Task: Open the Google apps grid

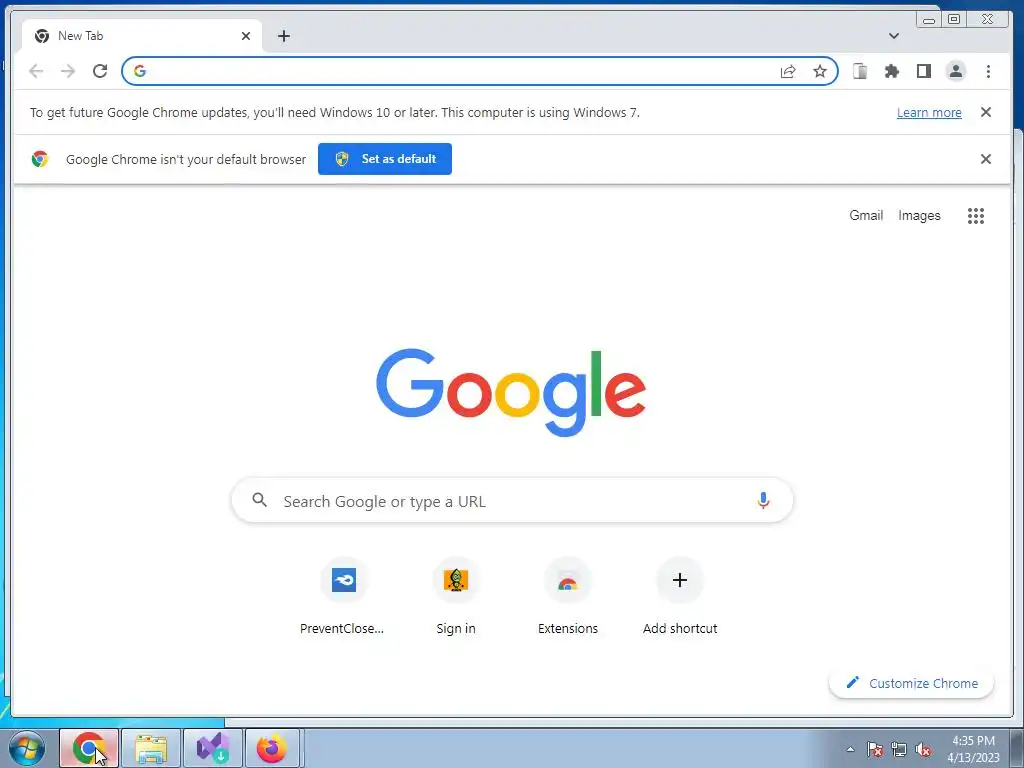Action: [976, 216]
